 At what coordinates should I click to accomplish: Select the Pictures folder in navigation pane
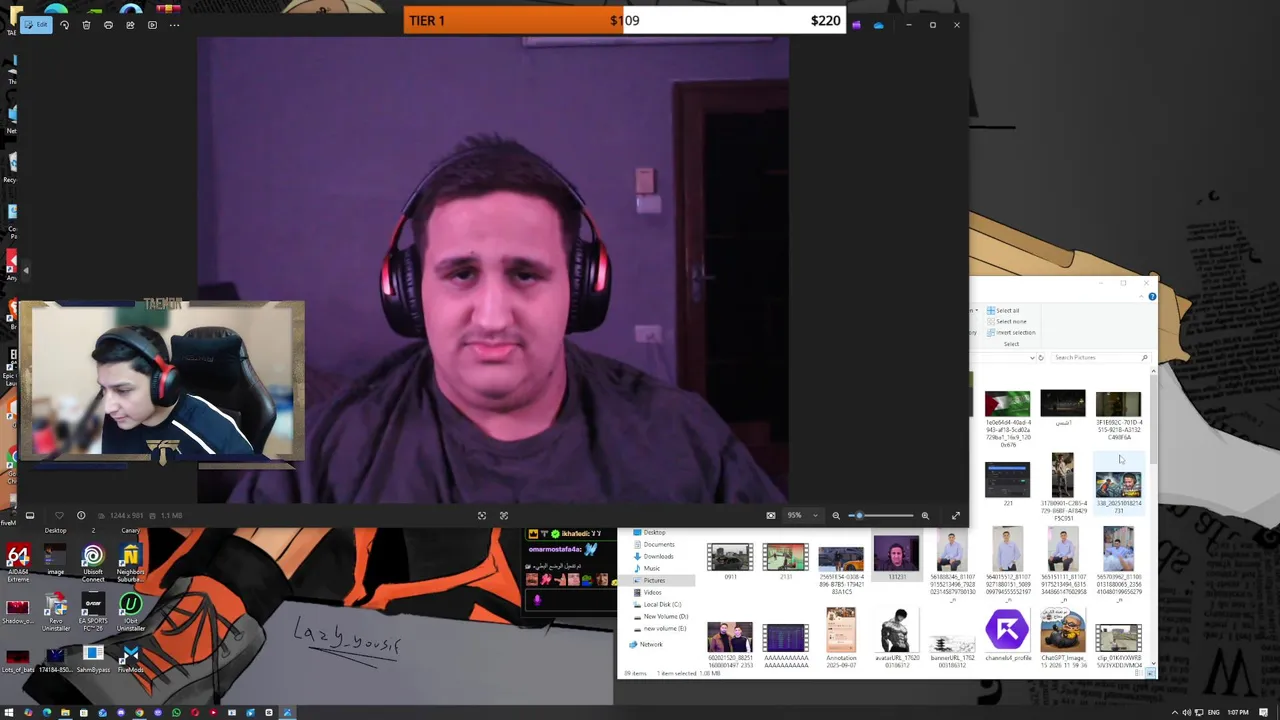point(653,580)
